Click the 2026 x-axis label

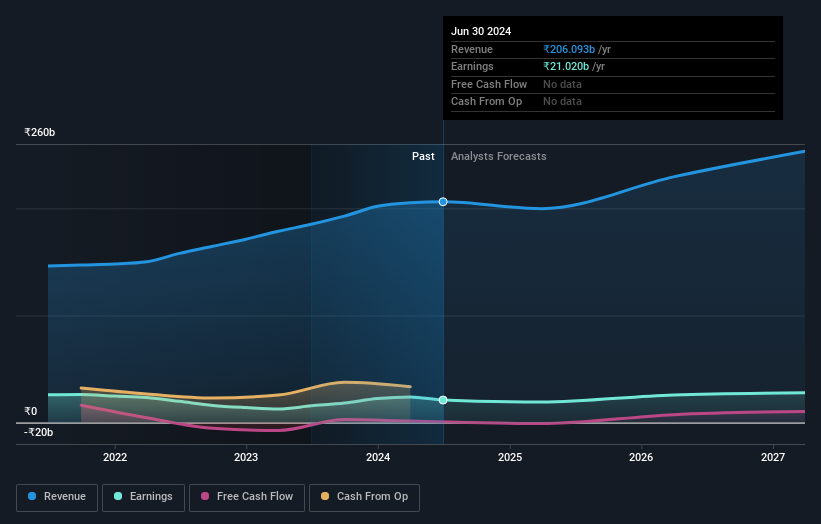[x=641, y=457]
